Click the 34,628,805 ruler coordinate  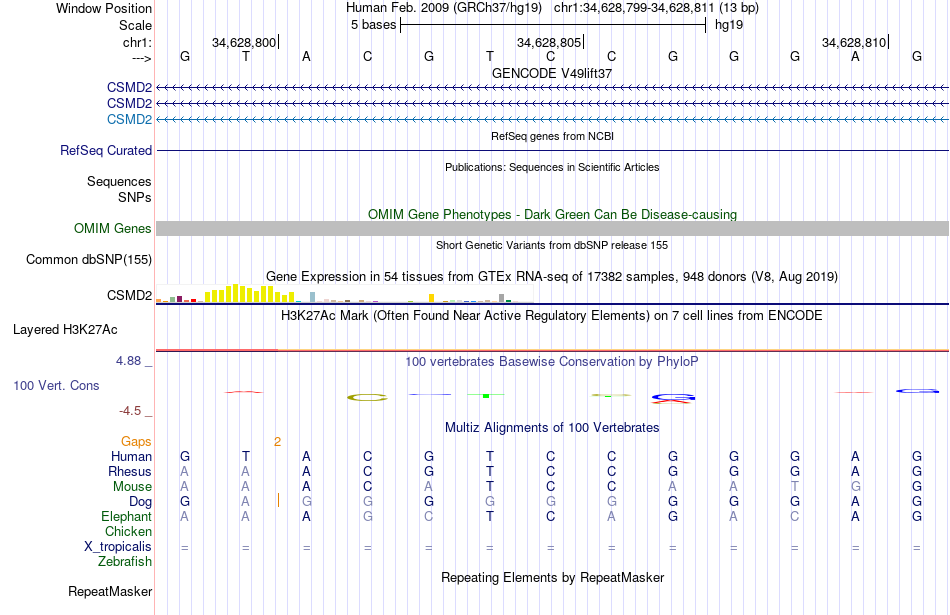pos(548,42)
